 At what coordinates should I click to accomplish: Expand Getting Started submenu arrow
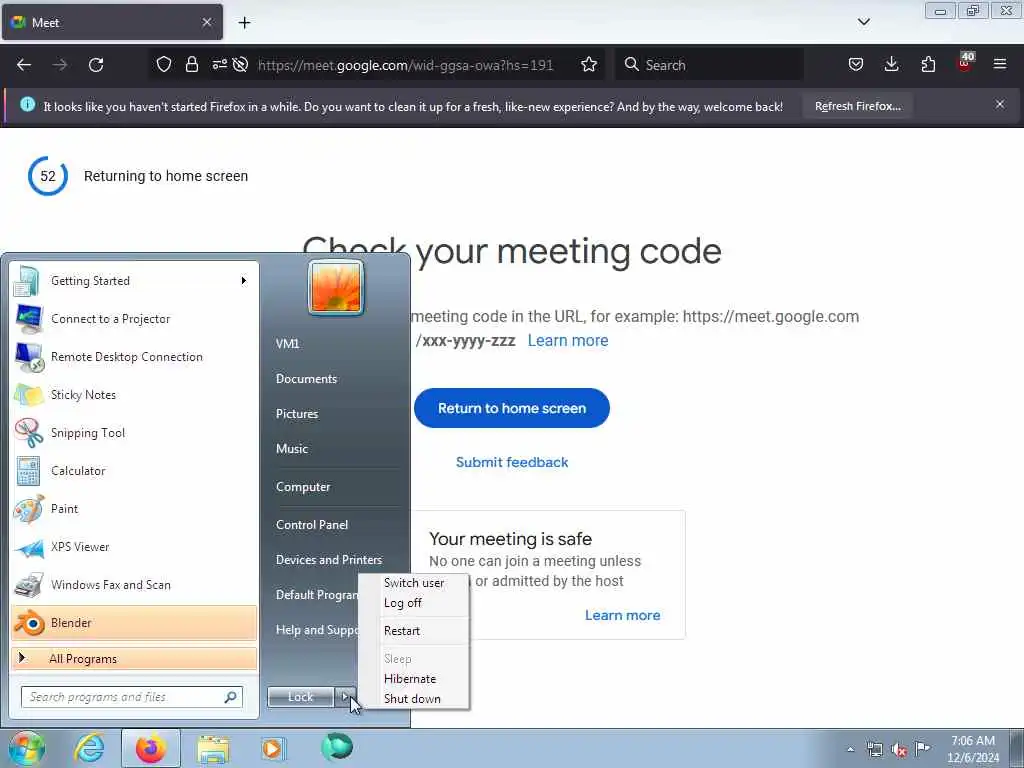pyautogui.click(x=244, y=281)
